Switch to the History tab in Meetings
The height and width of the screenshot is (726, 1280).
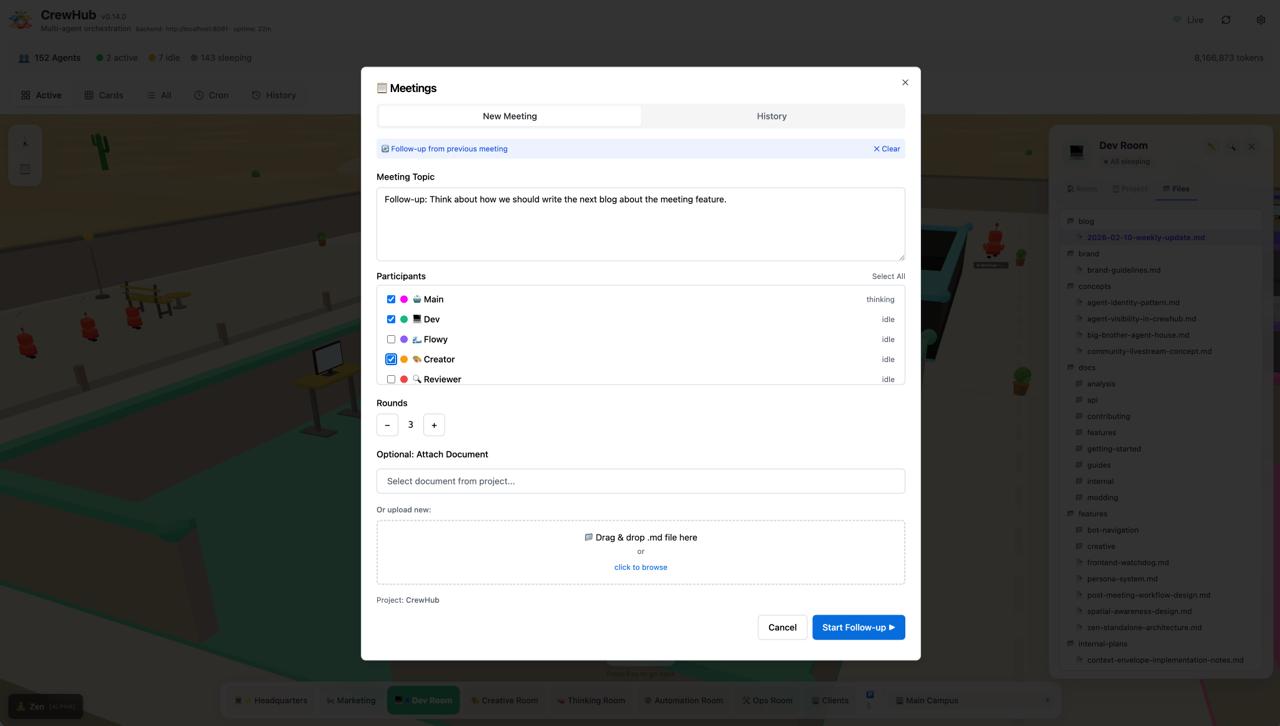(x=771, y=116)
